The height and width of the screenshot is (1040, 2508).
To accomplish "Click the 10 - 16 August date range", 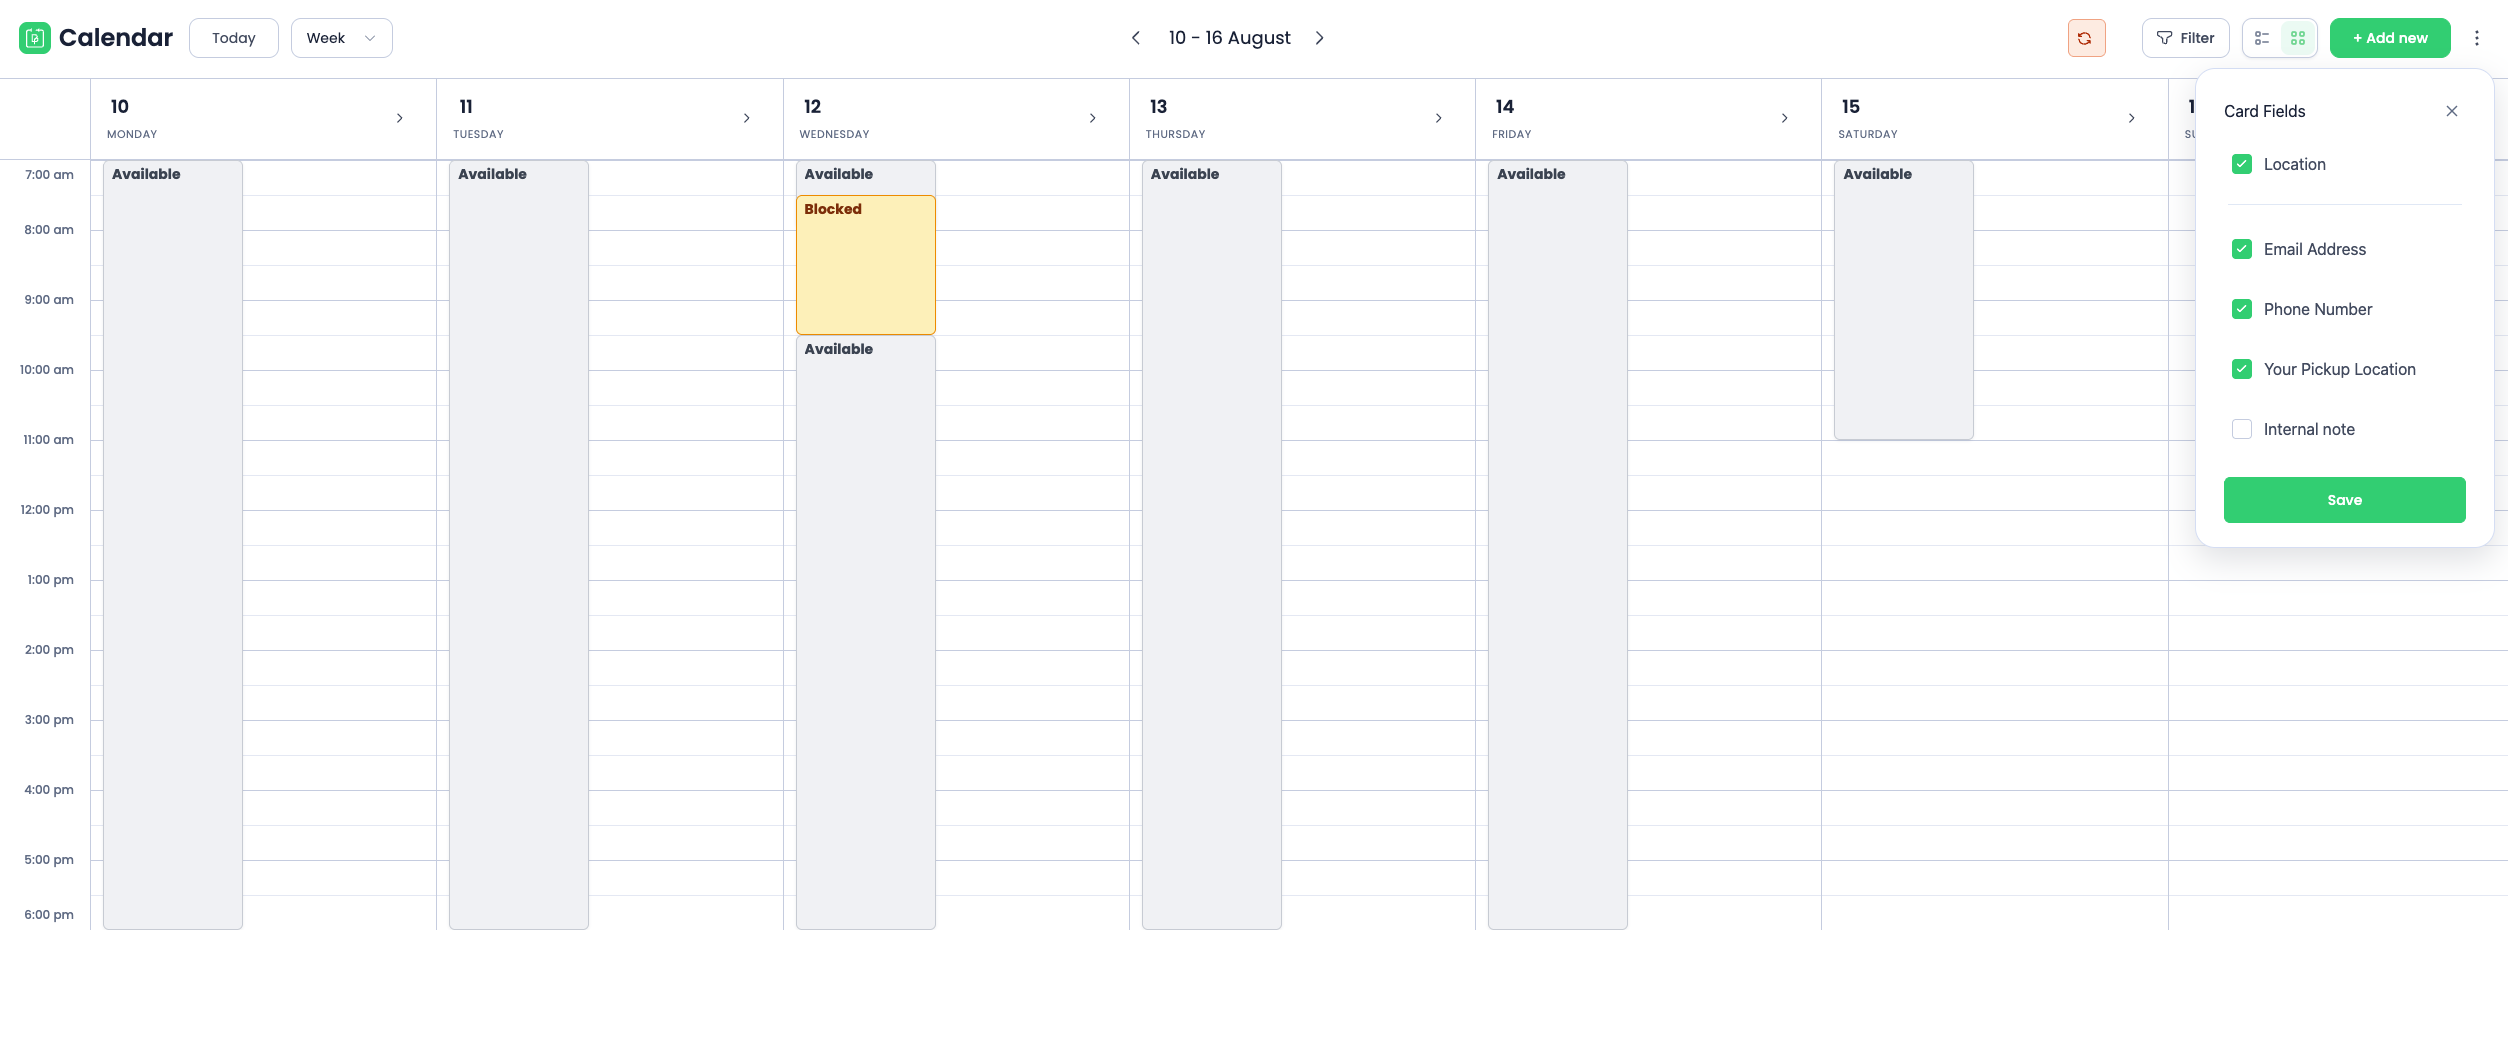I will [x=1229, y=38].
